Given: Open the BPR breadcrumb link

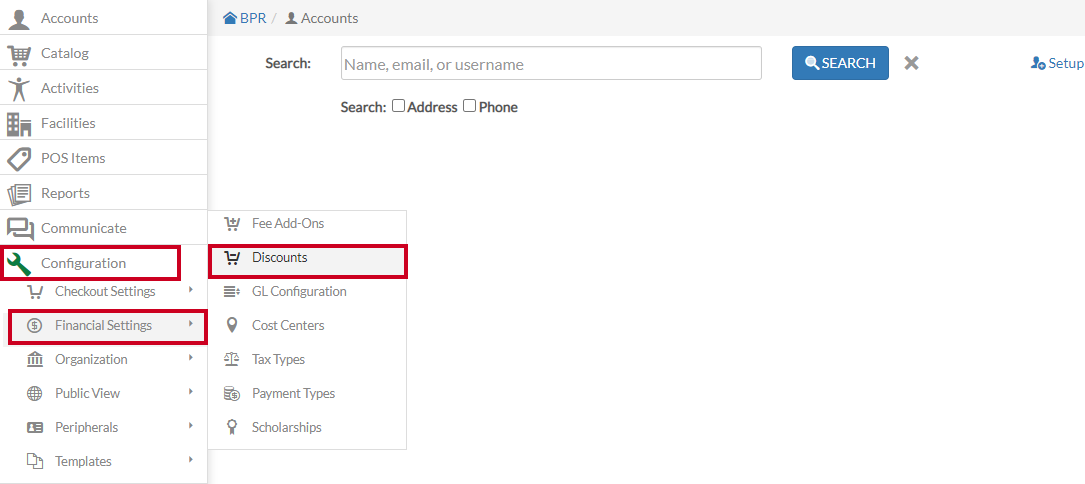Looking at the screenshot, I should coord(253,18).
